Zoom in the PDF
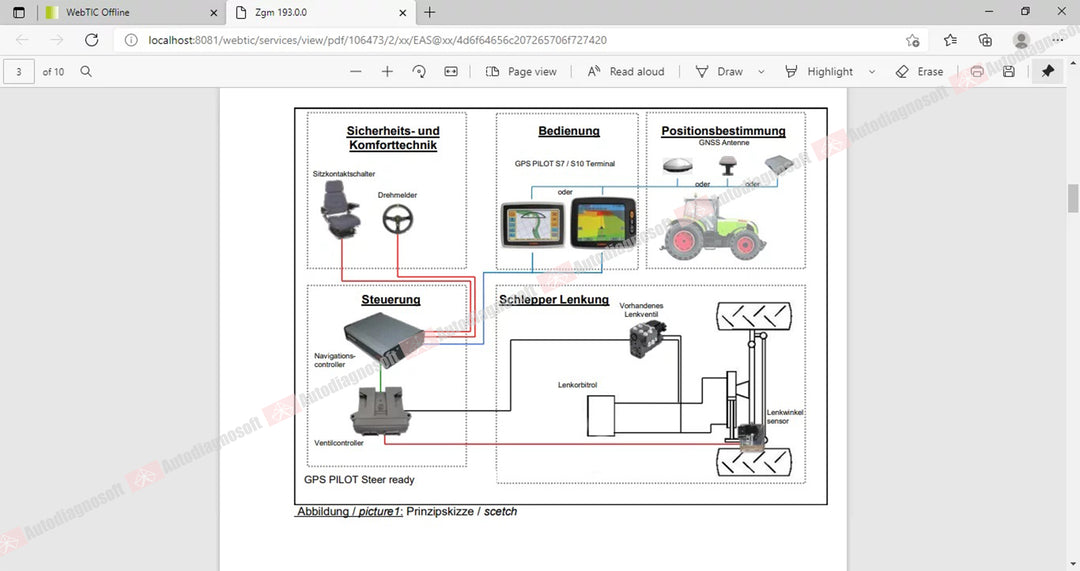This screenshot has height=571, width=1080. pyautogui.click(x=387, y=72)
